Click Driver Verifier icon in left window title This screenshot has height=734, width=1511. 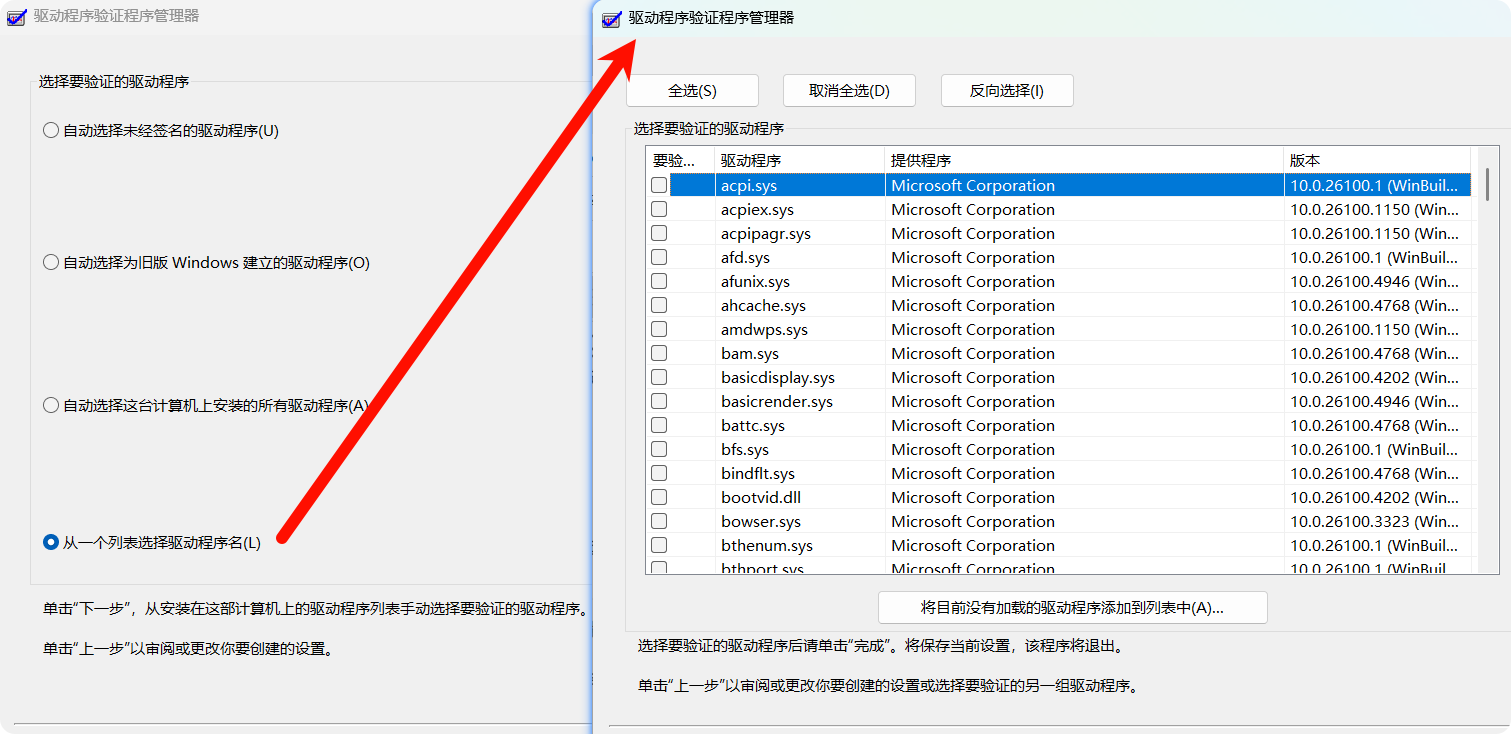coord(16,17)
